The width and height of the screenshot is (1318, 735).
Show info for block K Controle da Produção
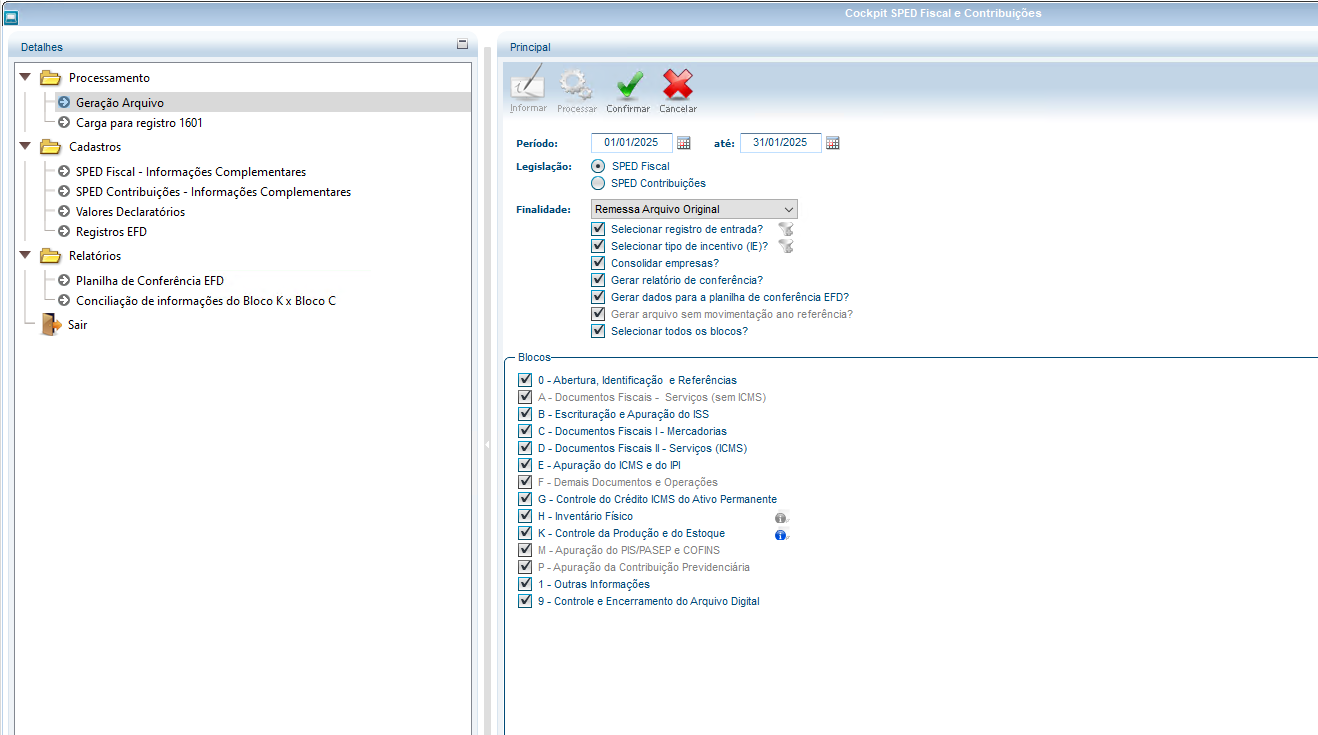click(782, 534)
